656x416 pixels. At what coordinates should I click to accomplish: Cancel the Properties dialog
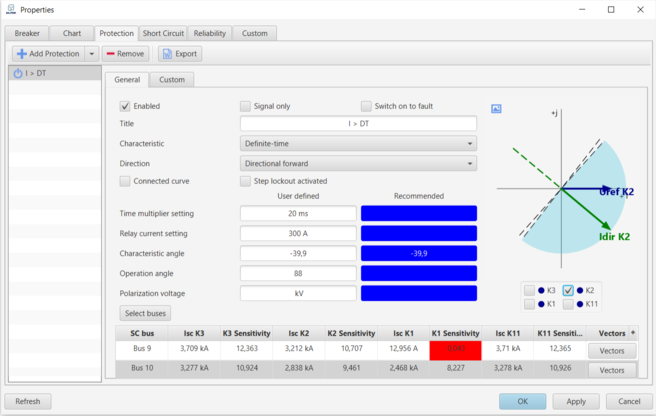coord(629,401)
